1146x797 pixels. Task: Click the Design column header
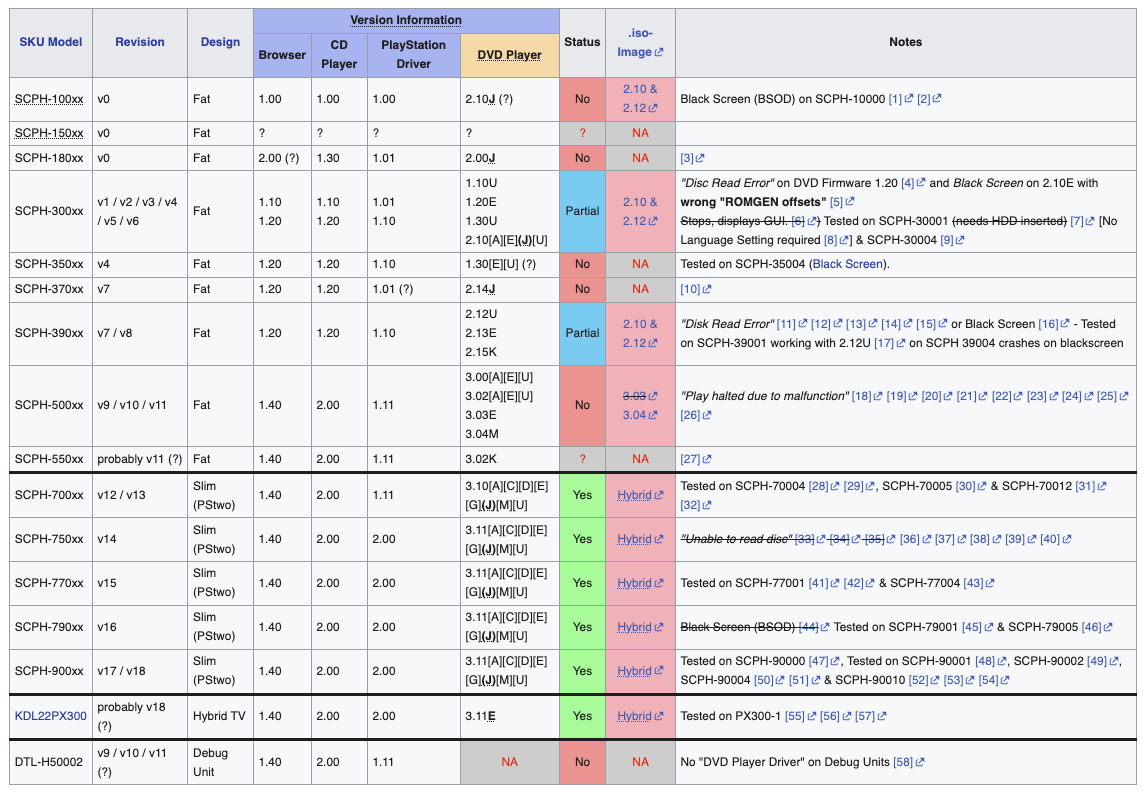[x=220, y=42]
